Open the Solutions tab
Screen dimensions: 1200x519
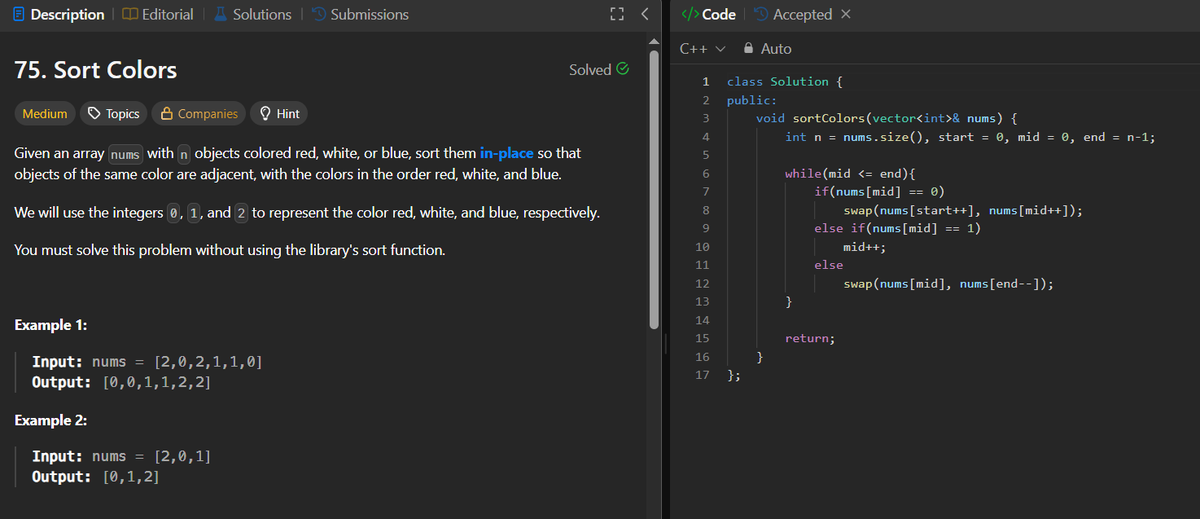(251, 14)
